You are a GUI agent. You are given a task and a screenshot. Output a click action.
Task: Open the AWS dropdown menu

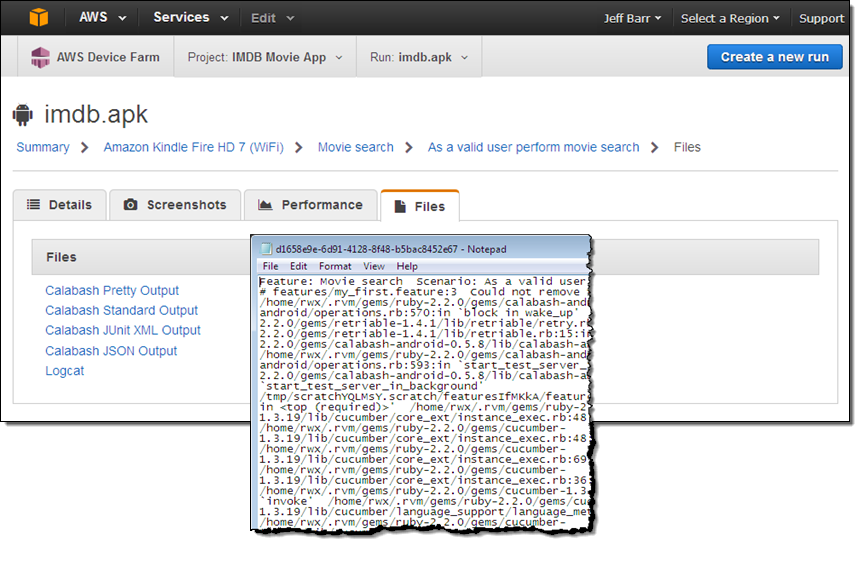[x=103, y=18]
